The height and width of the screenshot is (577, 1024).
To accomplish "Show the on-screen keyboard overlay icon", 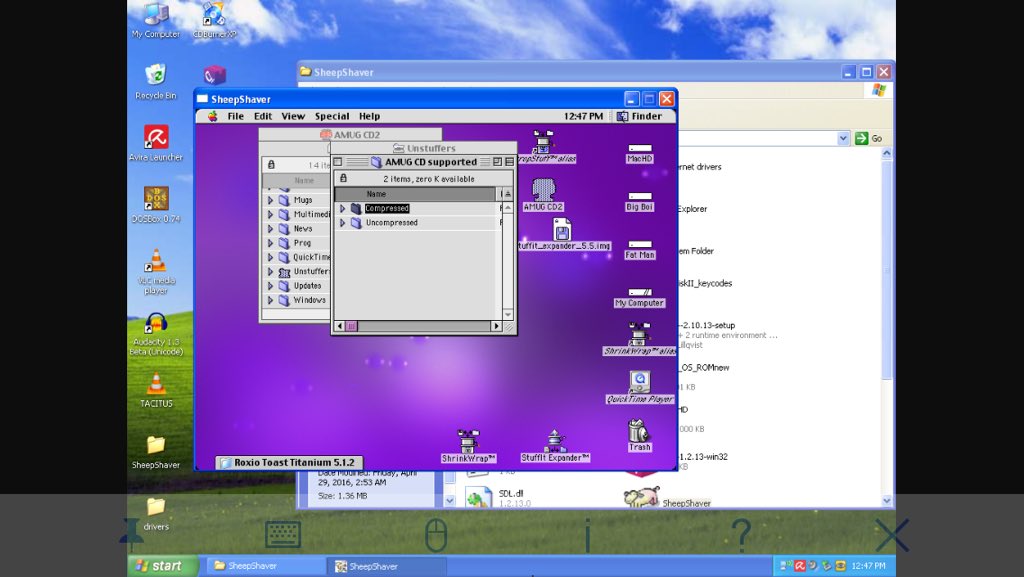I will point(283,535).
